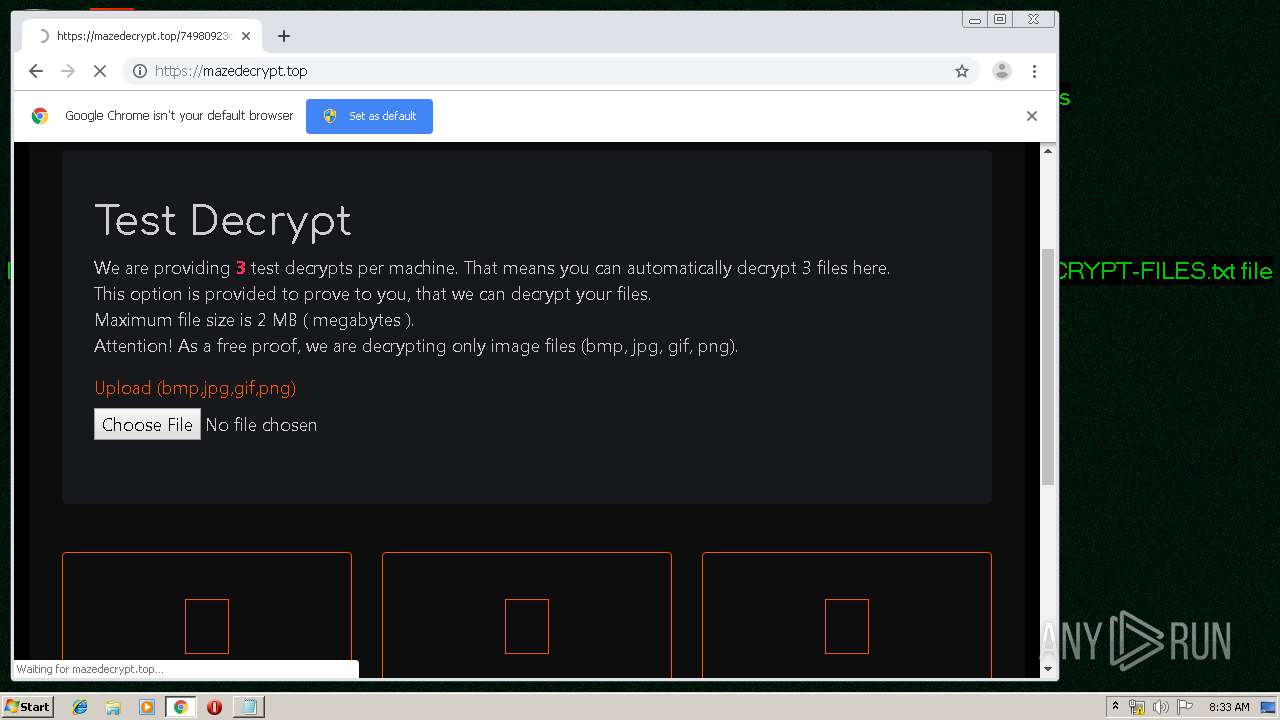The width and height of the screenshot is (1280, 720).
Task: Click the page scrollbar up arrow
Action: pyautogui.click(x=1048, y=151)
